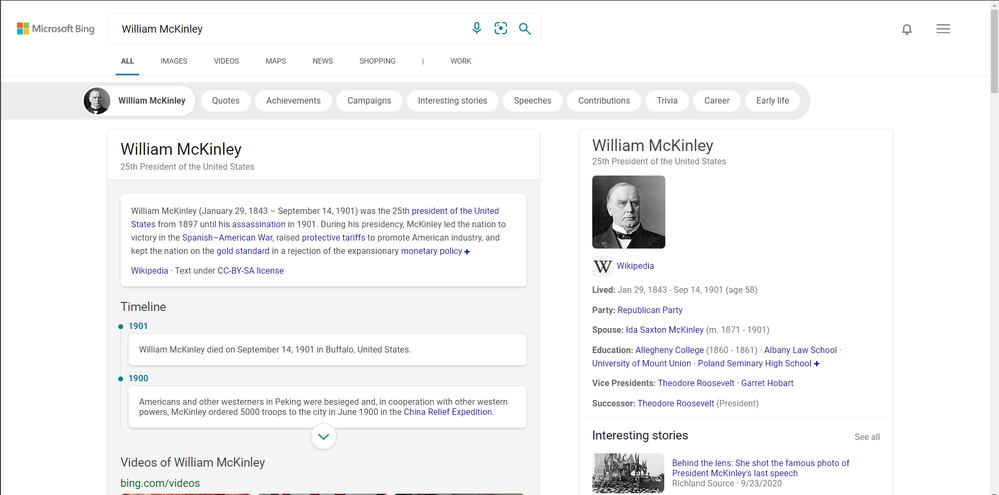The image size is (999, 495).
Task: Click William McKinley portrait in sidebar
Action: (628, 212)
